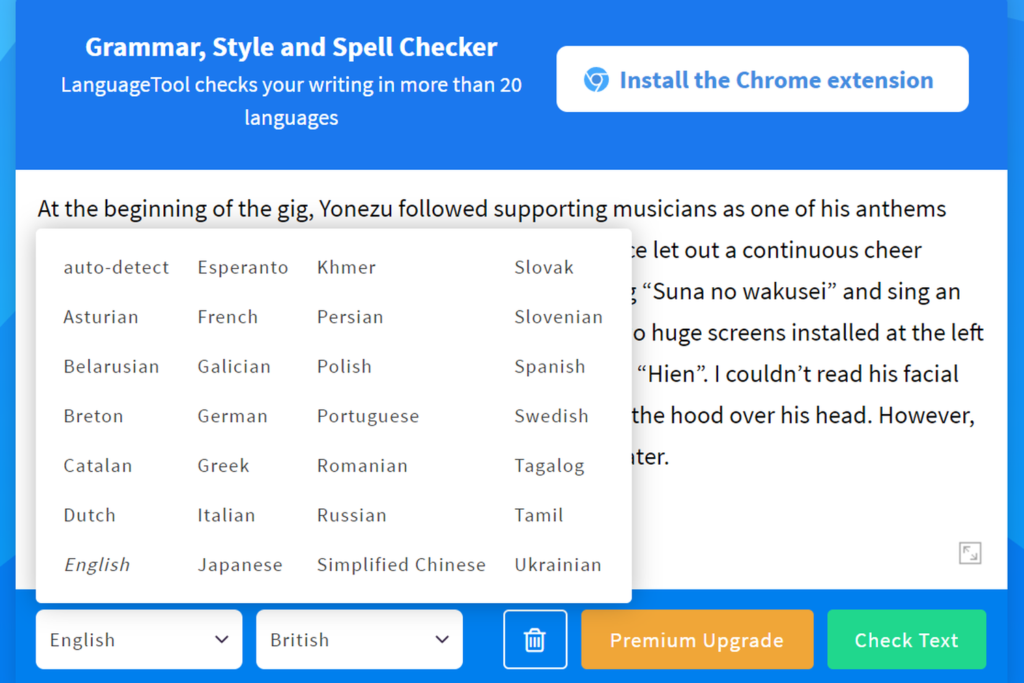Viewport: 1024px width, 683px height.
Task: Select the italic English menu entry
Action: (x=97, y=565)
